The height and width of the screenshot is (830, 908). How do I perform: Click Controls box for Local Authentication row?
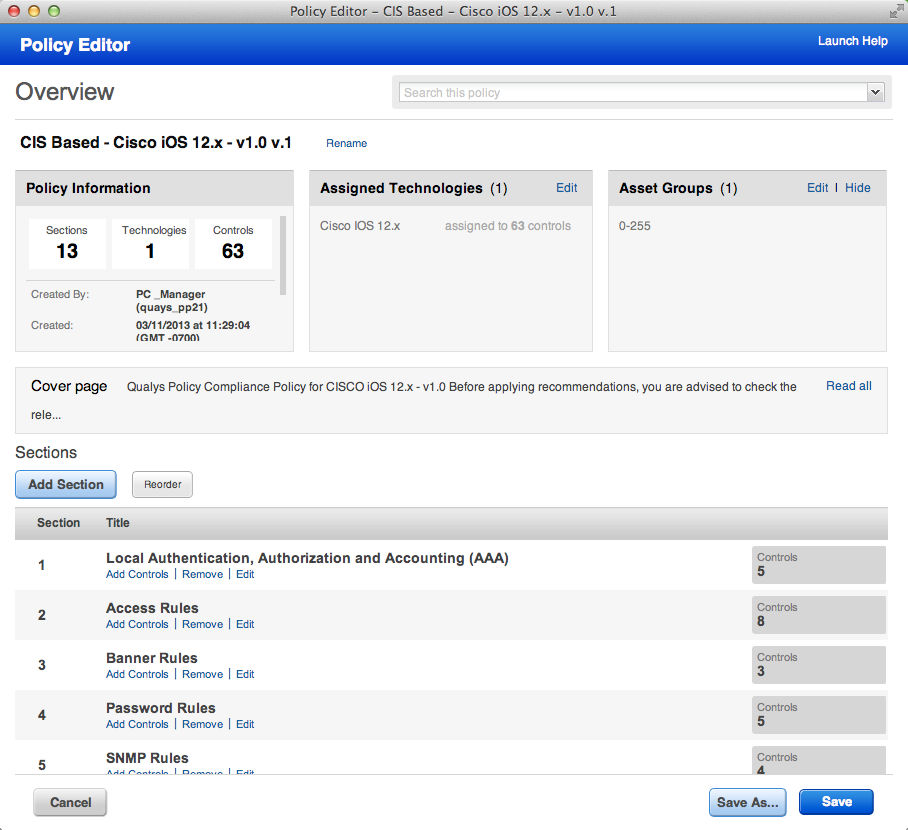(819, 565)
